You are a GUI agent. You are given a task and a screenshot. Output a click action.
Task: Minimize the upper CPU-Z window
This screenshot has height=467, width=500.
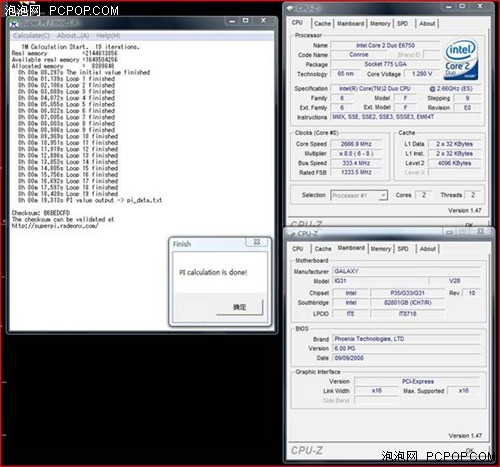click(x=449, y=7)
